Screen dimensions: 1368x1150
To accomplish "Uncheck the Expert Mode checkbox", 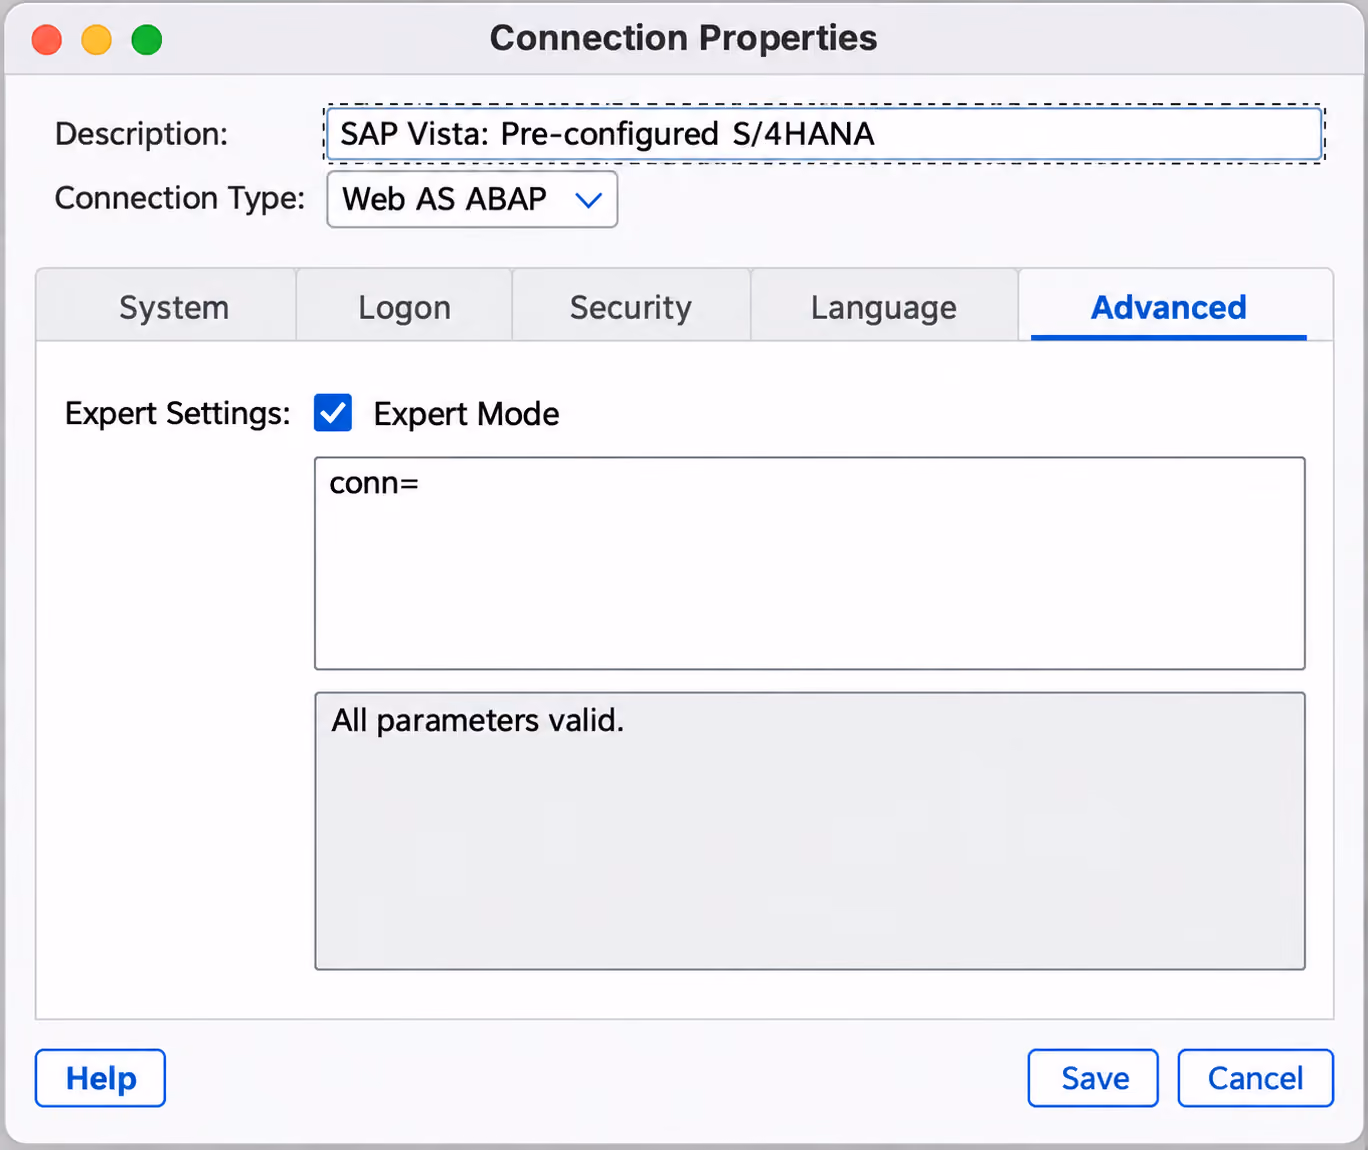I will [x=333, y=412].
